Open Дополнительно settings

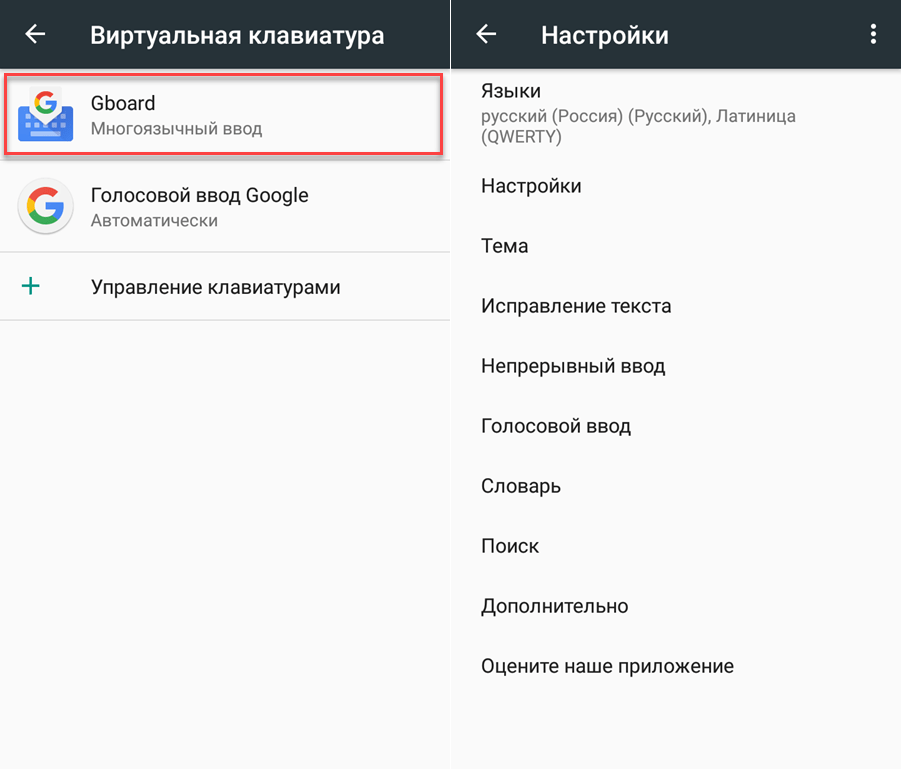[555, 606]
